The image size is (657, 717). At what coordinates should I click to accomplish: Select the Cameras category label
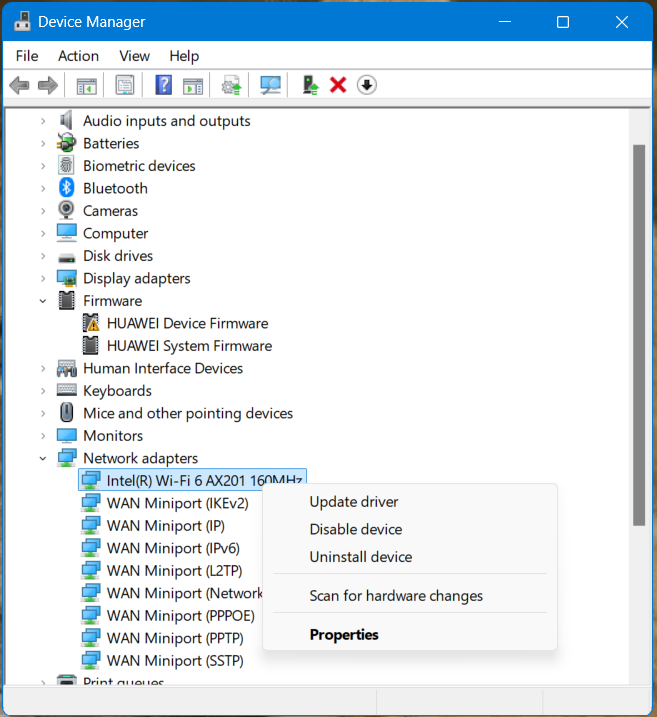pos(110,211)
